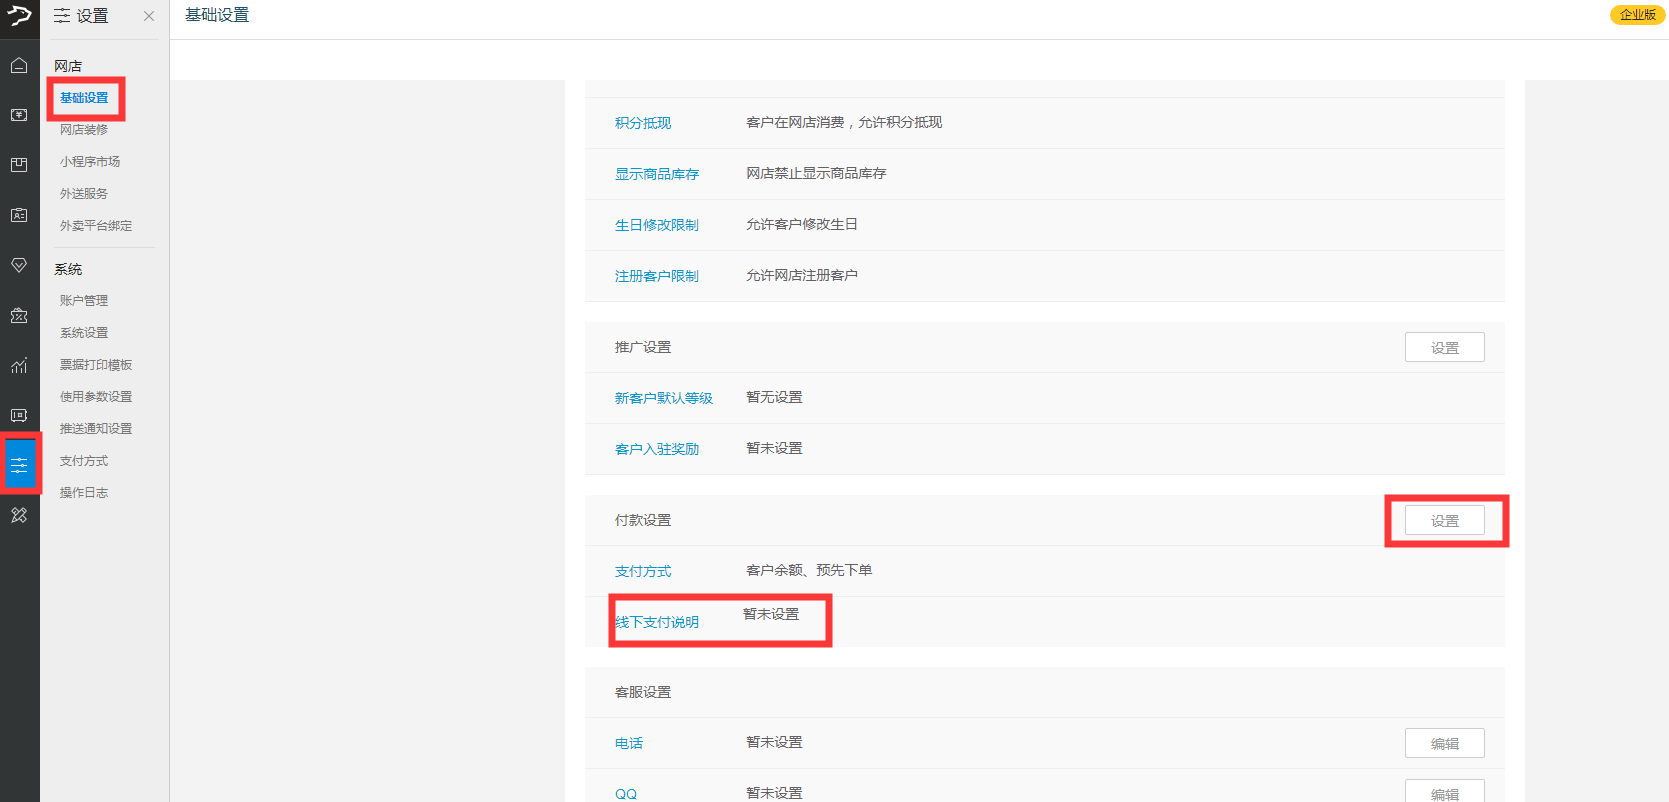This screenshot has width=1669, height=802.
Task: Open the home icon in left rail
Action: pyautogui.click(x=19, y=66)
